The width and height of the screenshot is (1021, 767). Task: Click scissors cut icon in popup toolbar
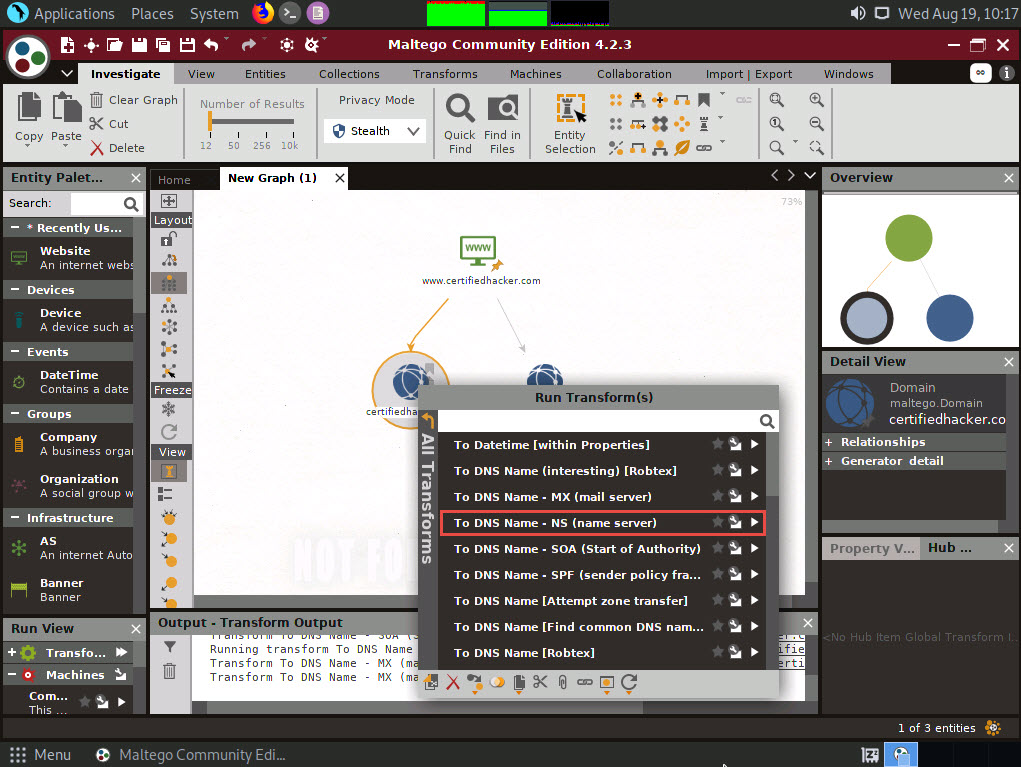(540, 682)
